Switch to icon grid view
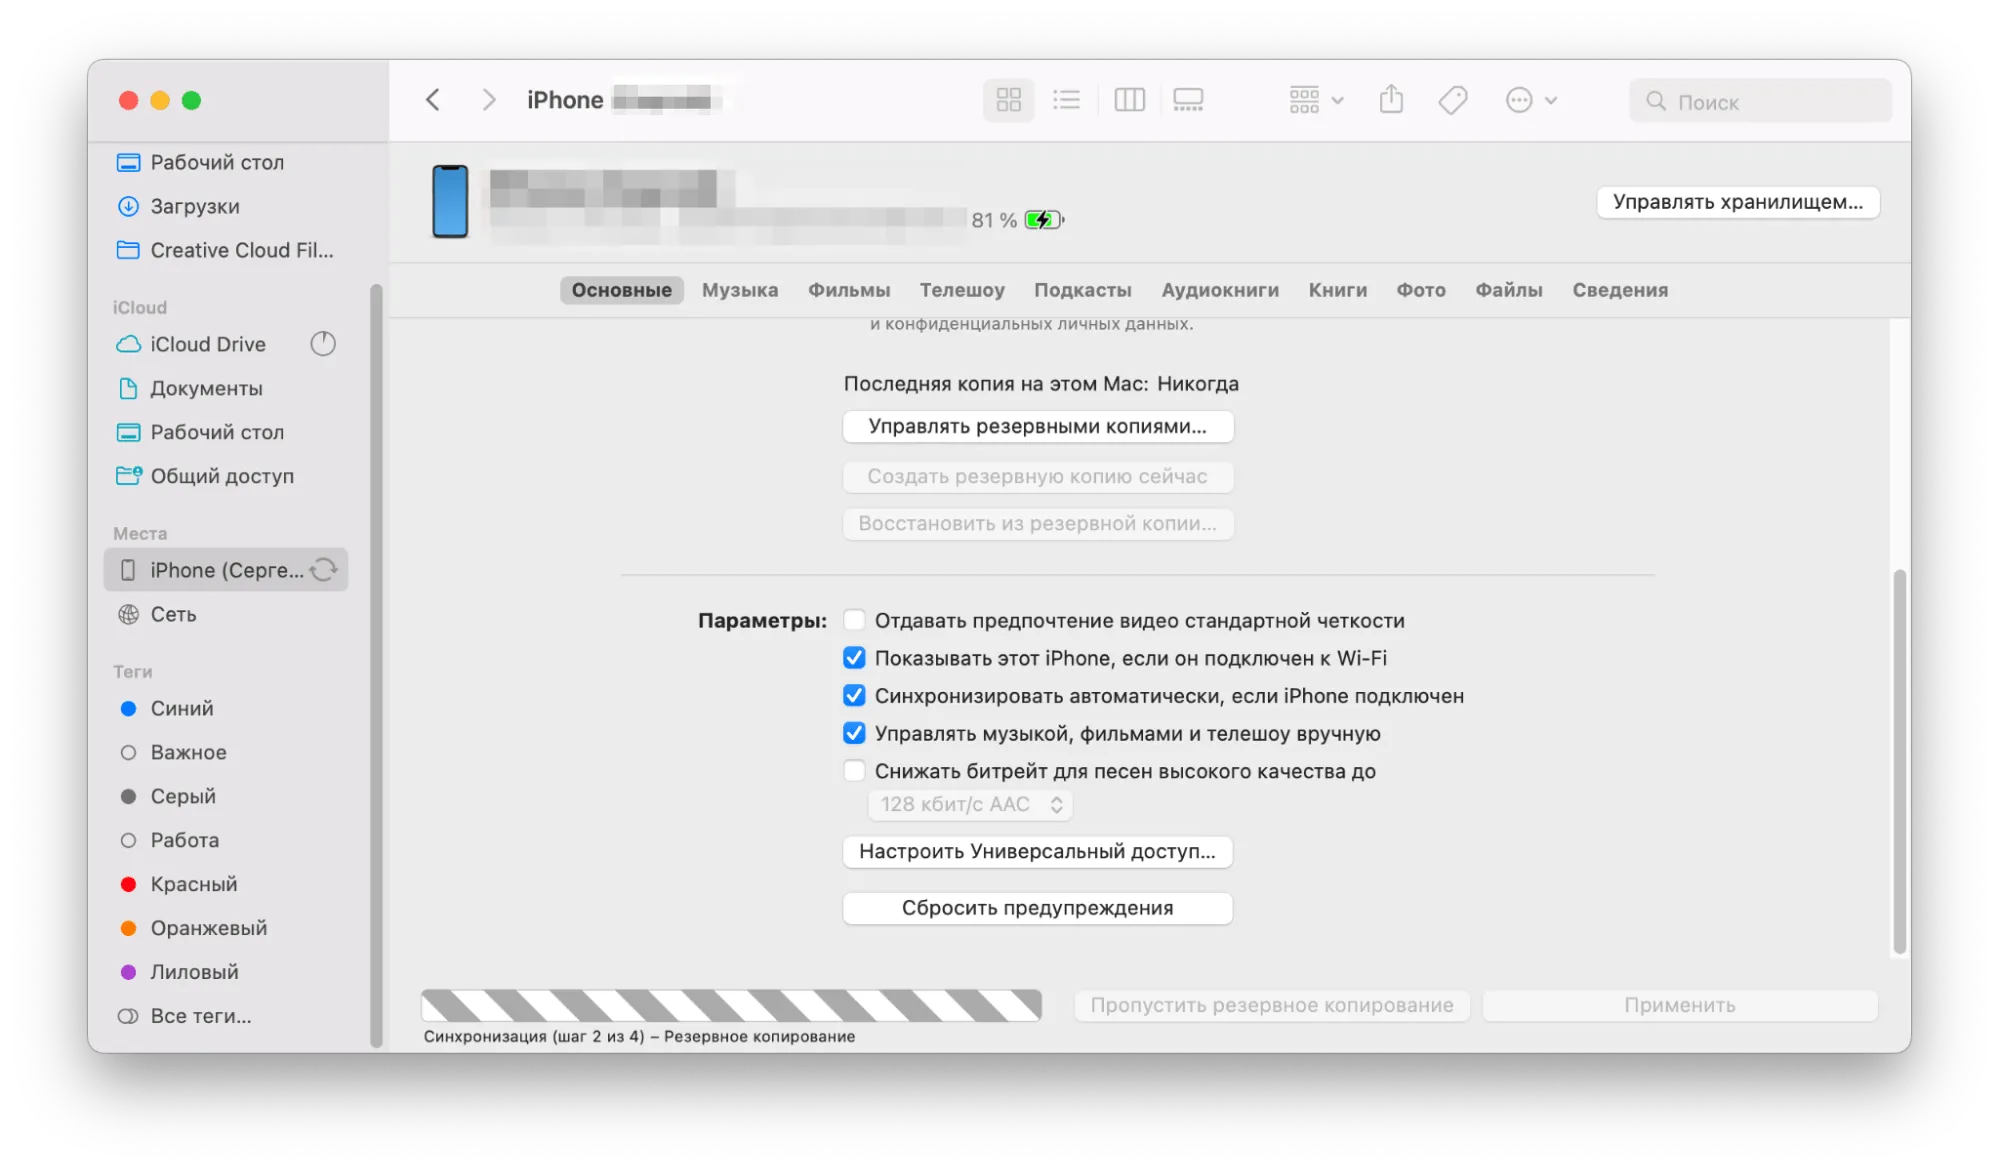The width and height of the screenshot is (1999, 1170). tap(1008, 100)
